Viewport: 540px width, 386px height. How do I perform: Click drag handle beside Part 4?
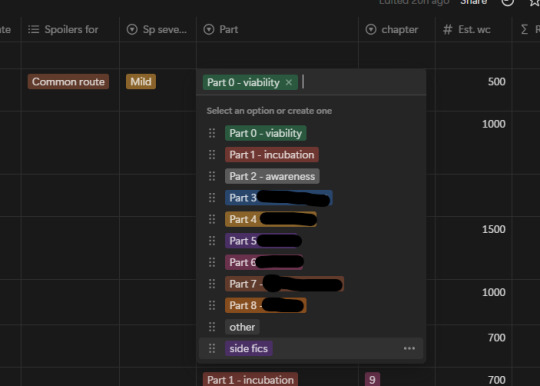click(x=212, y=219)
